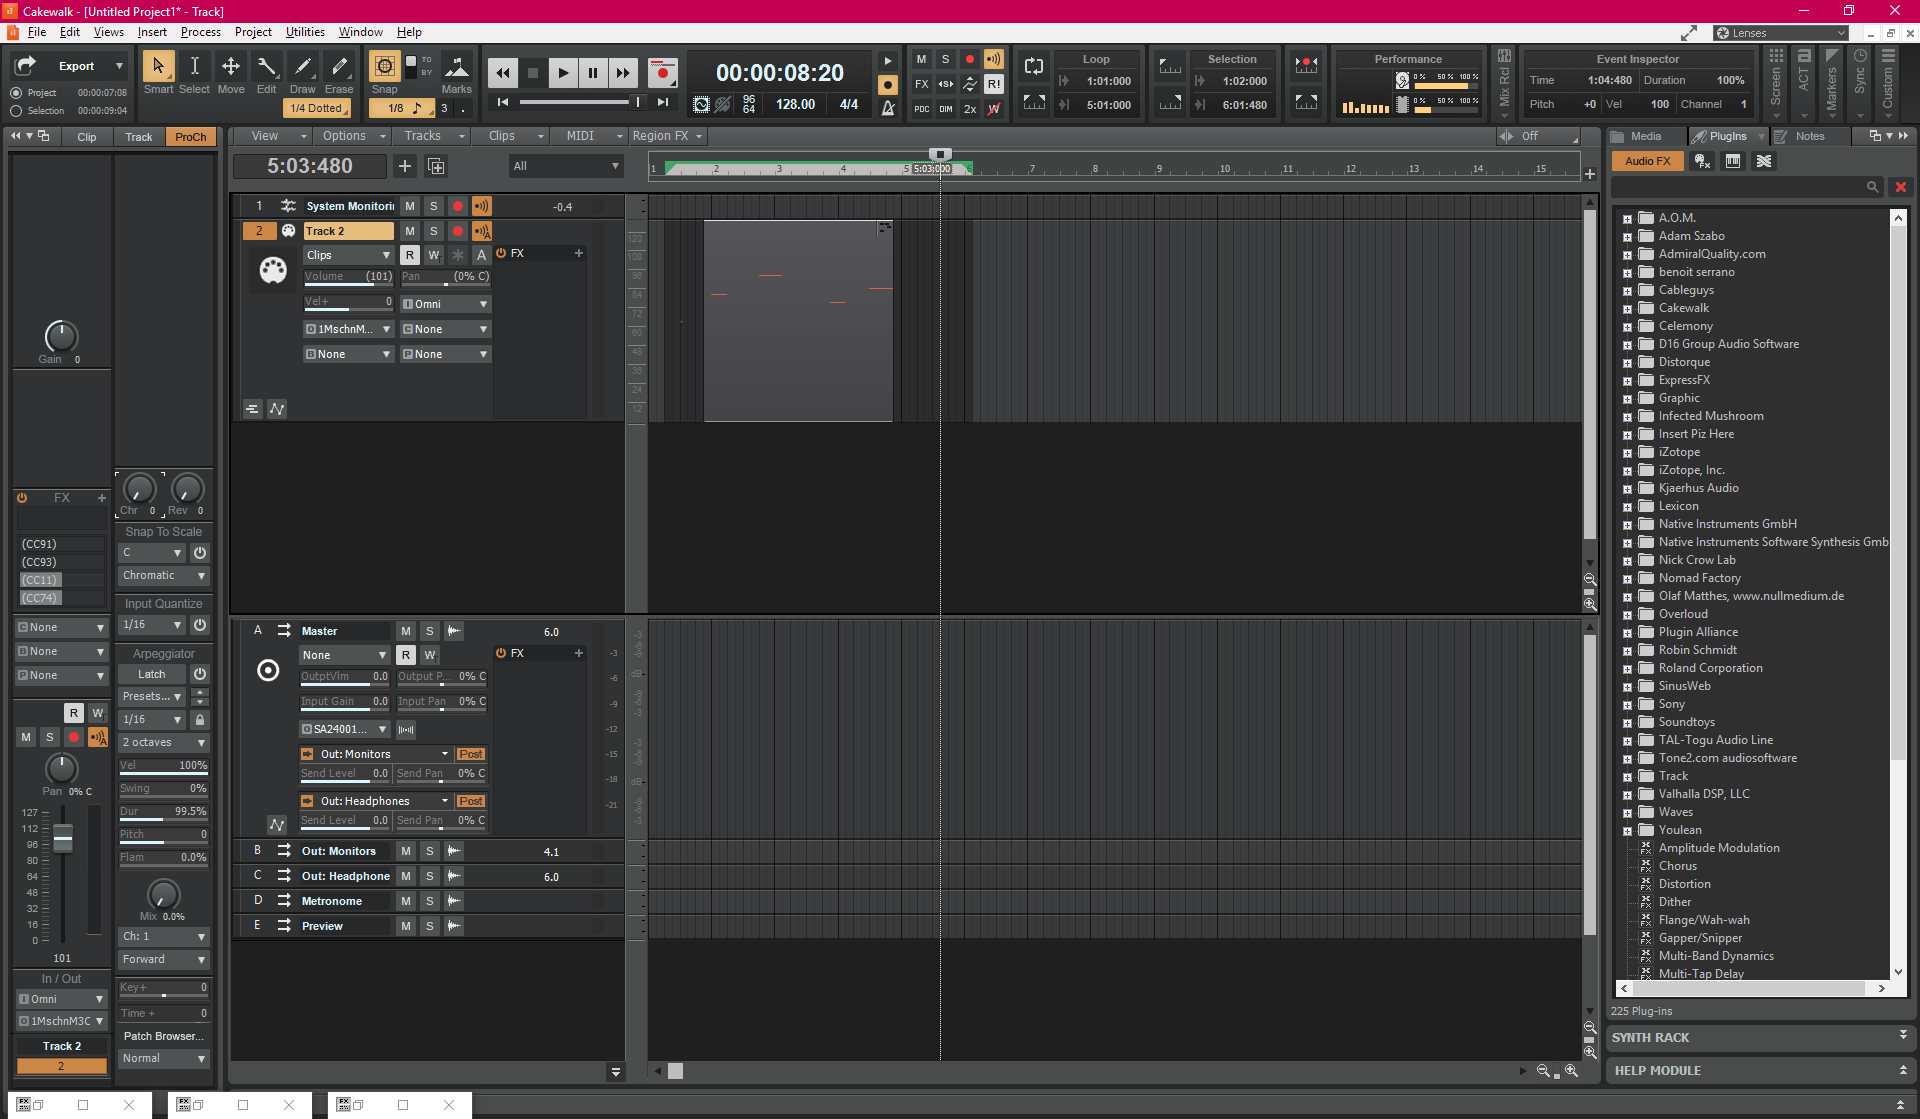Enable the Snap To Scale power button
Viewport: 1920px width, 1119px height.
click(x=200, y=553)
